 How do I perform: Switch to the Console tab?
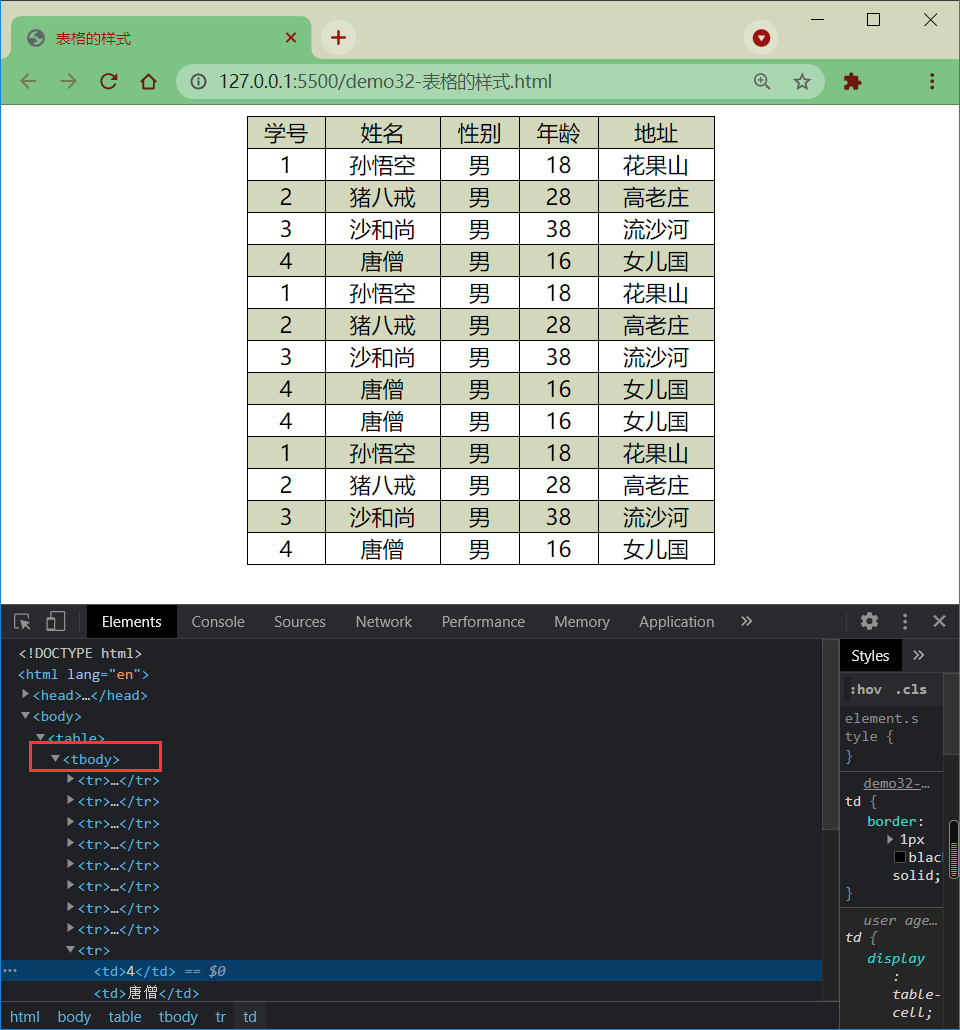217,621
